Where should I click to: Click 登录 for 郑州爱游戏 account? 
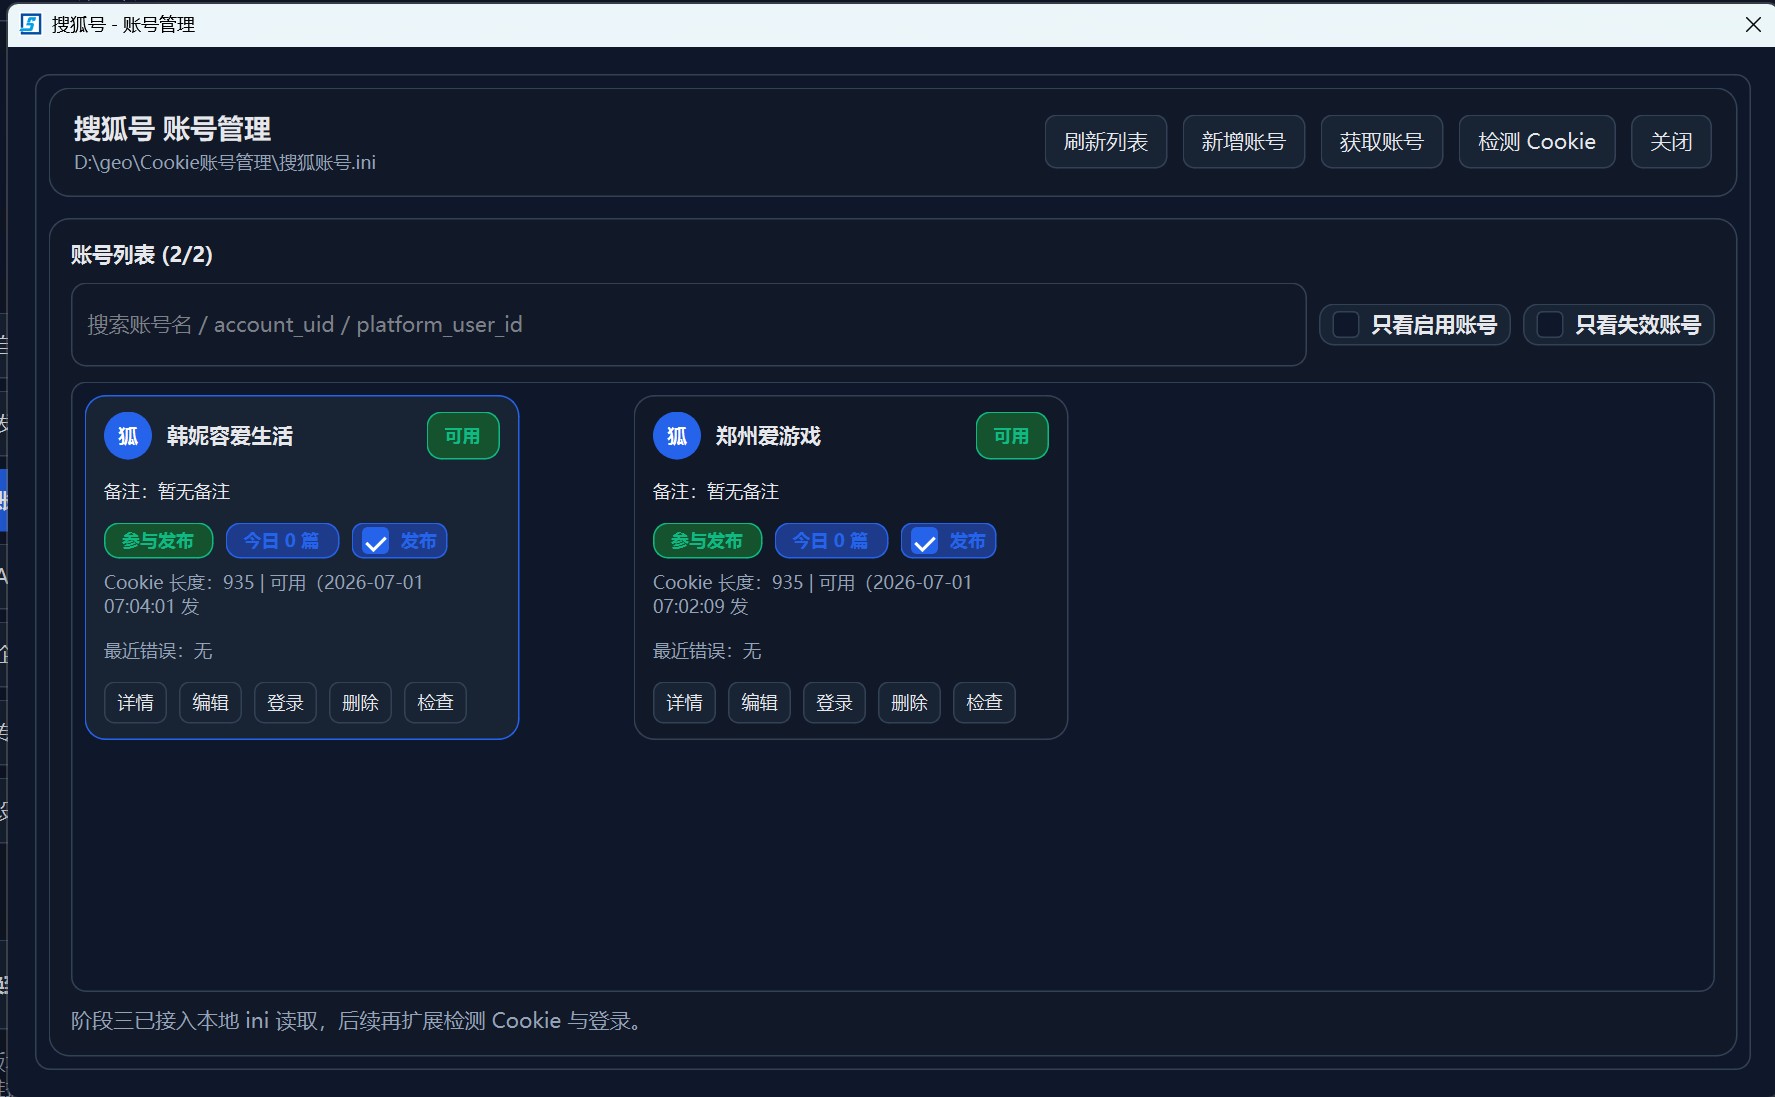pos(834,703)
